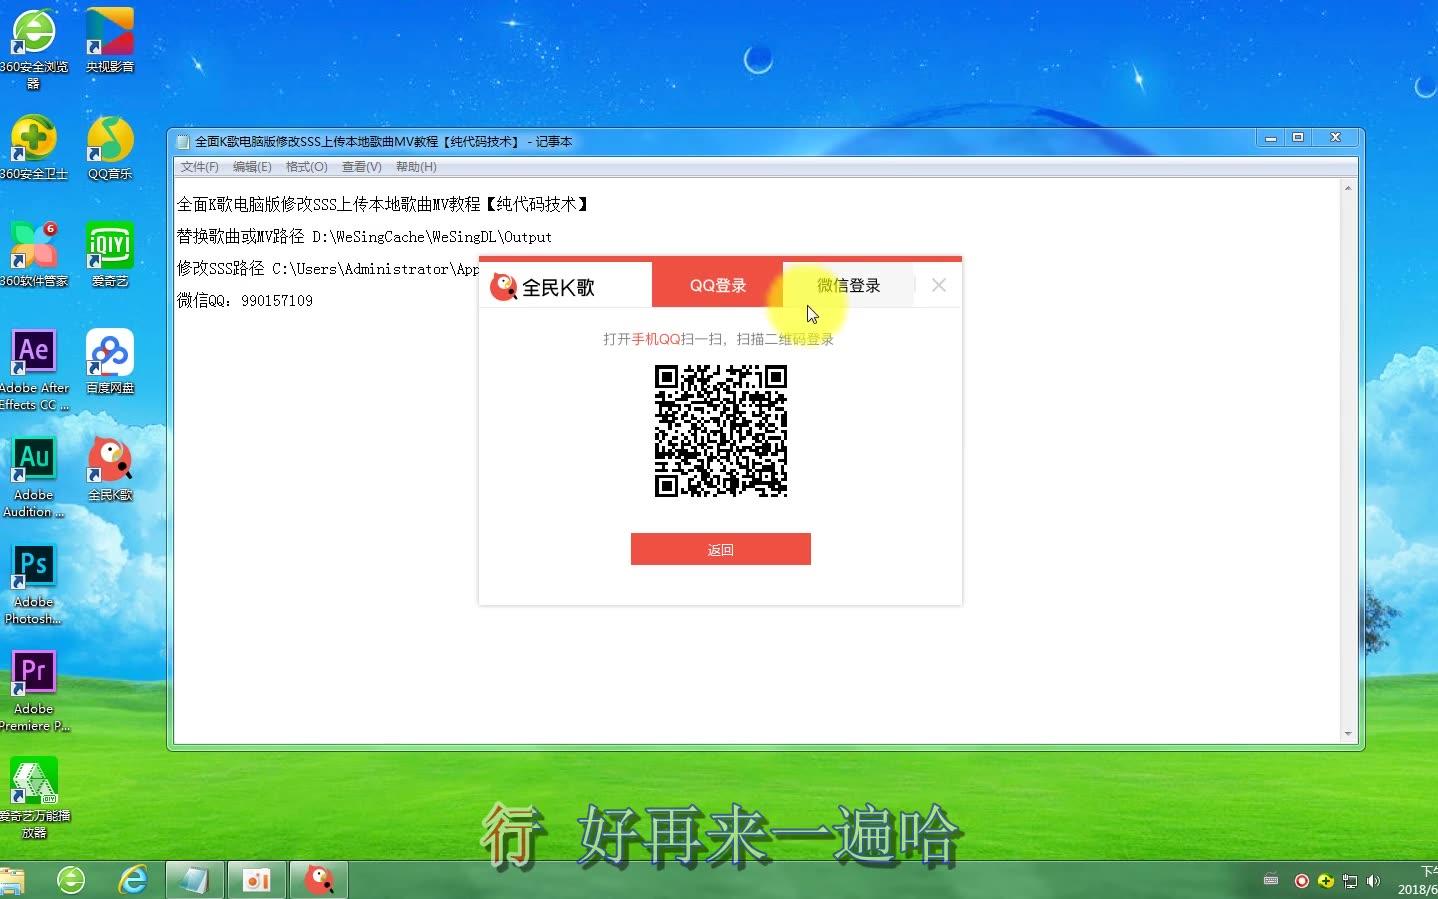Open the 文件(F) menu in Notepad
Image resolution: width=1438 pixels, height=899 pixels.
[199, 167]
